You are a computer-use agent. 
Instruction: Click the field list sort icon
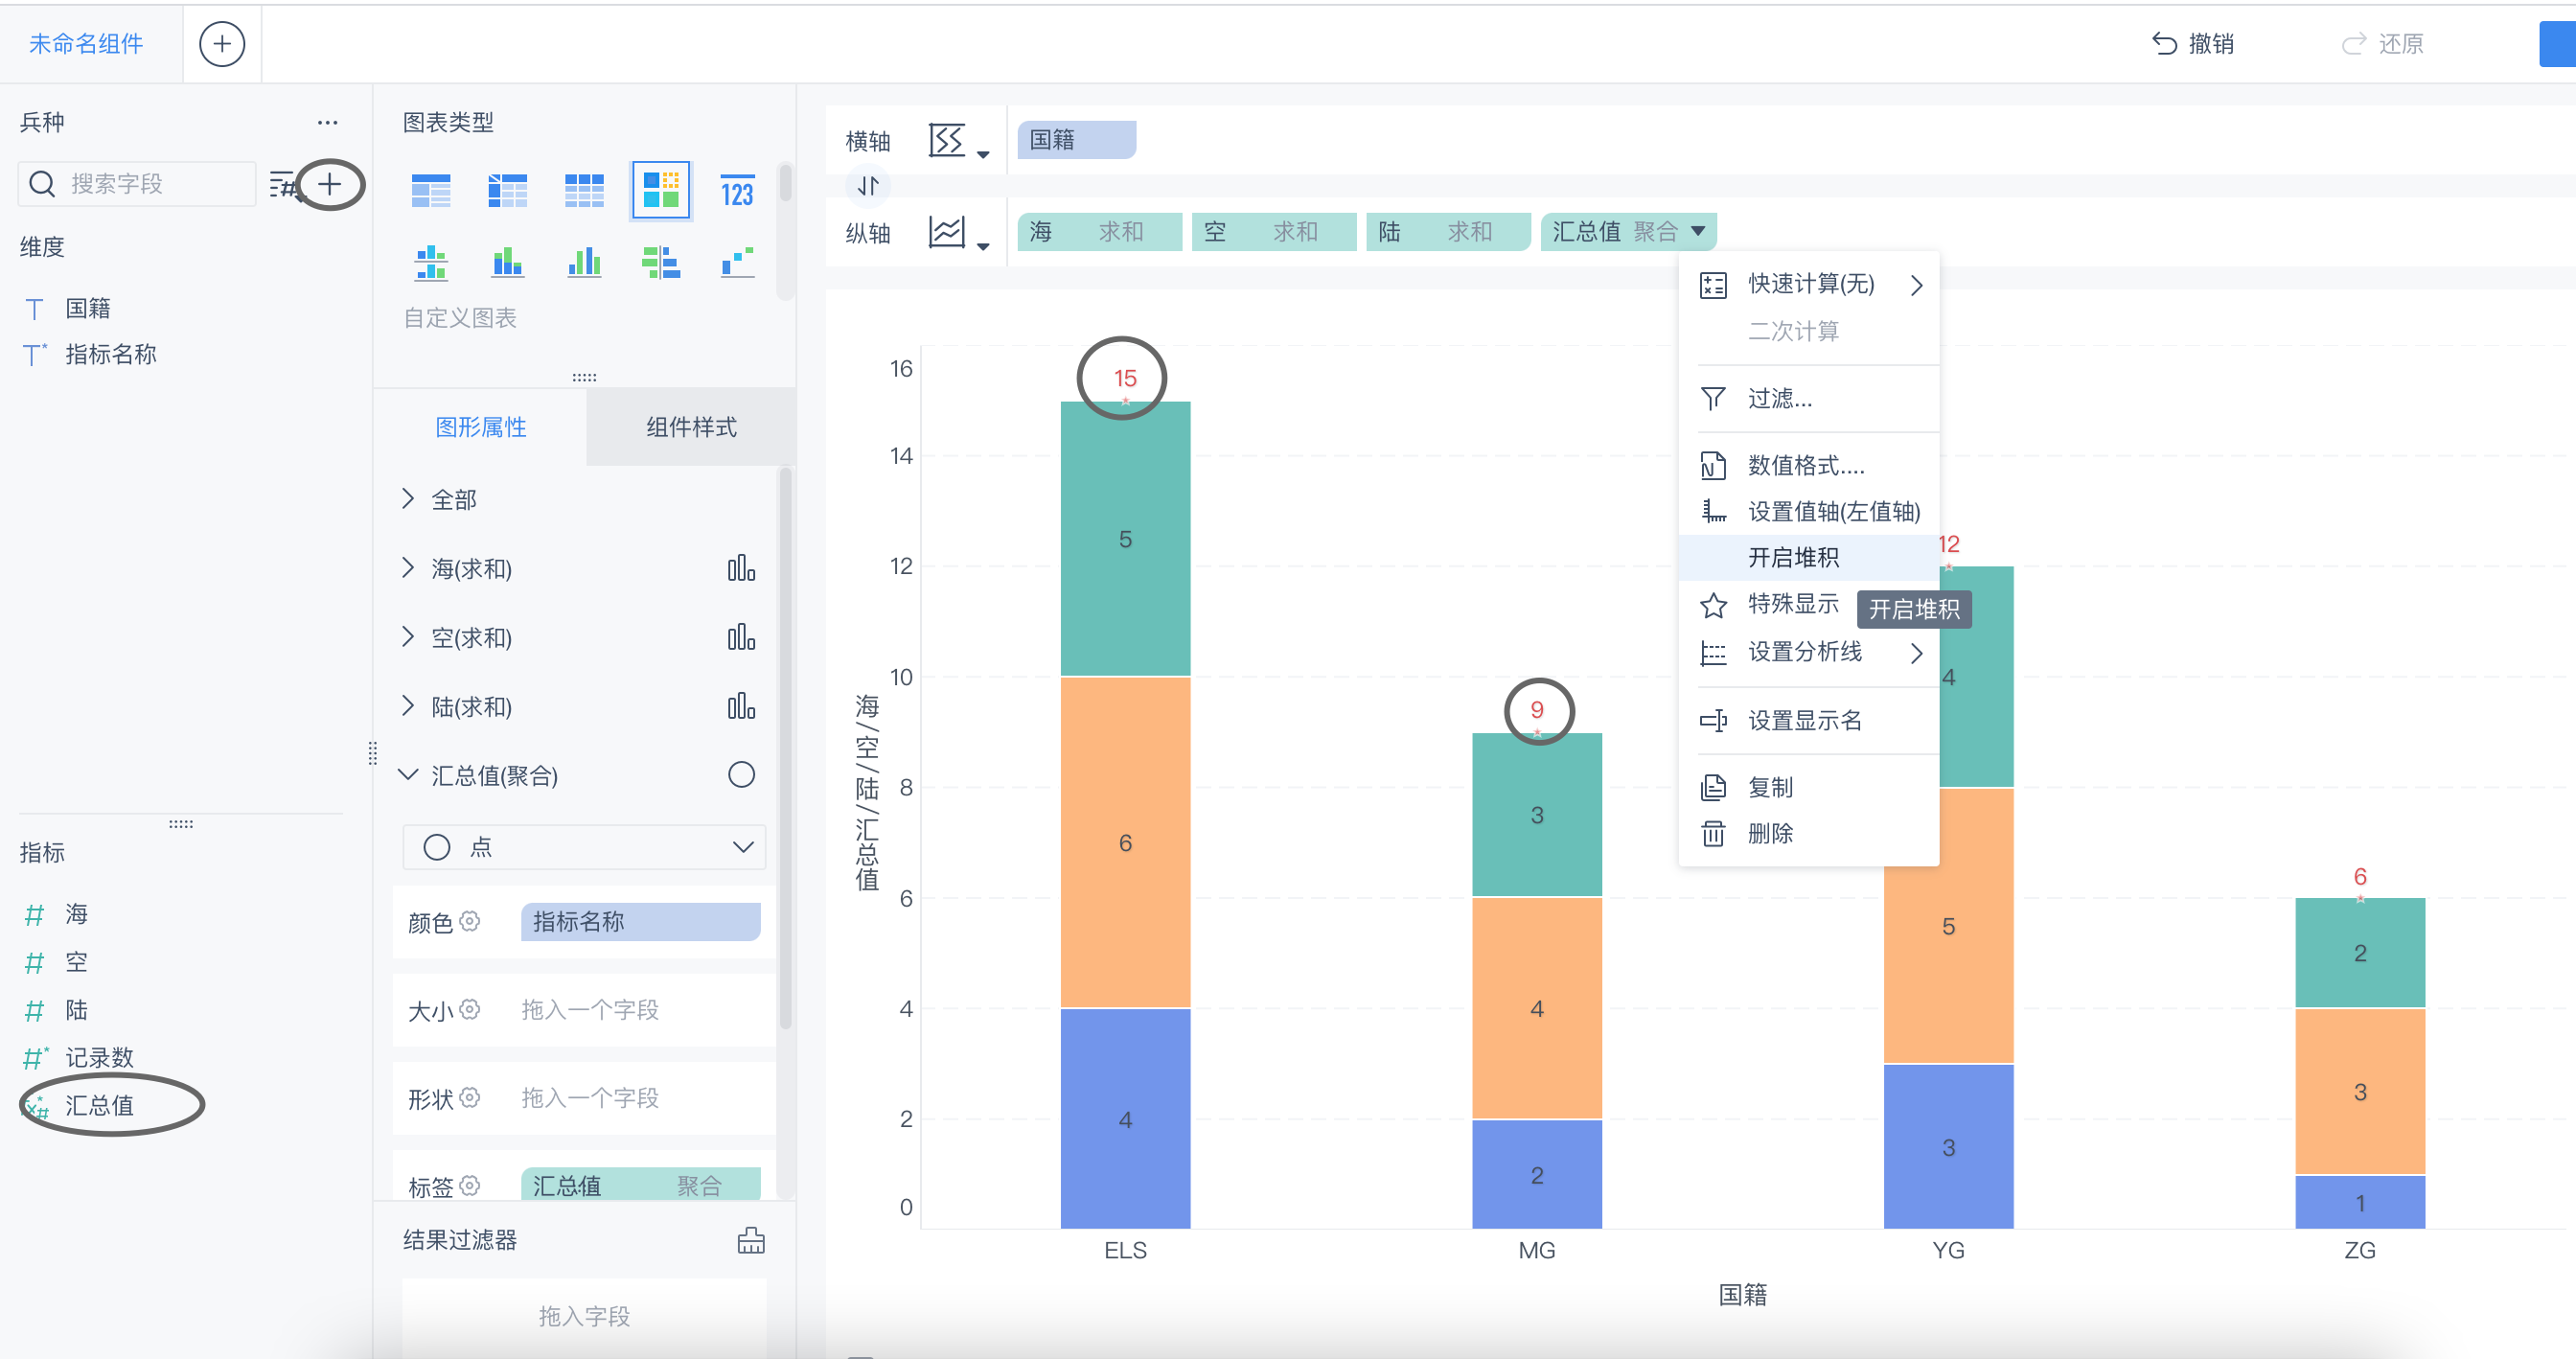coord(284,184)
